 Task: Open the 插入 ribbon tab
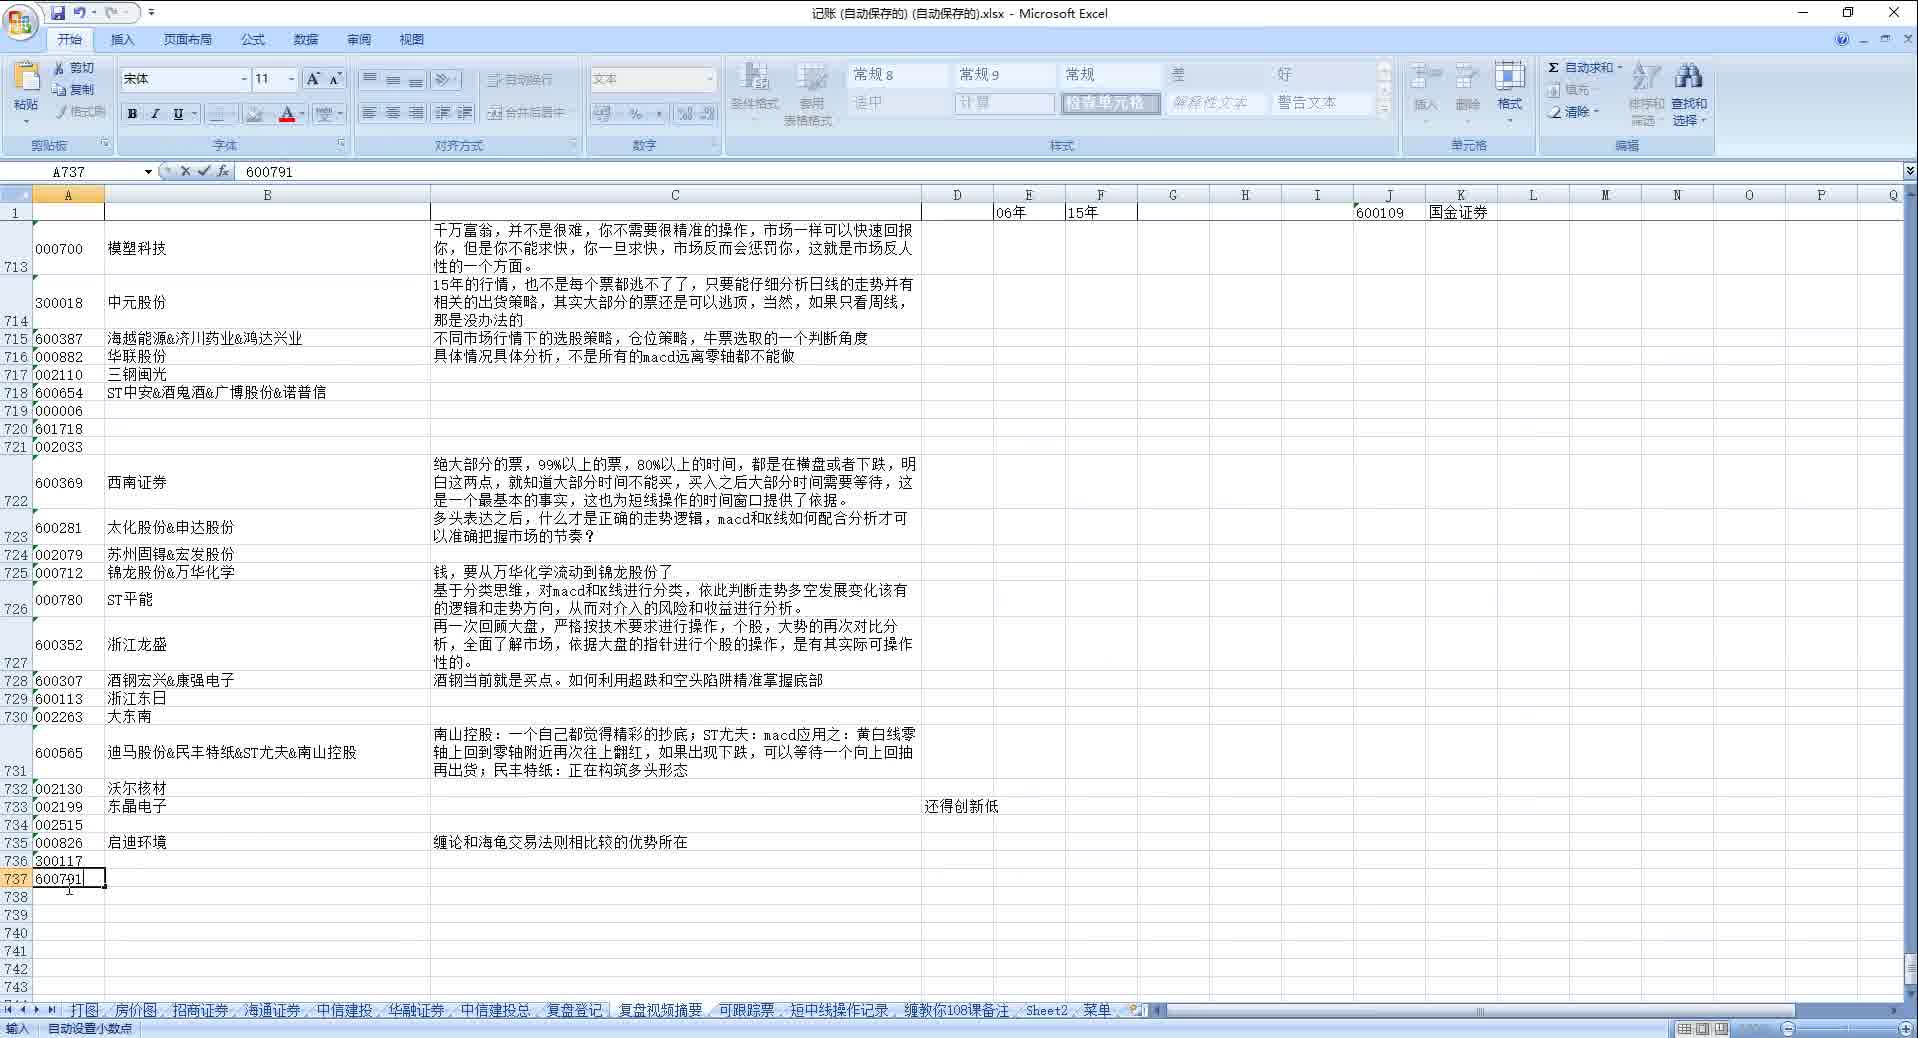click(122, 39)
